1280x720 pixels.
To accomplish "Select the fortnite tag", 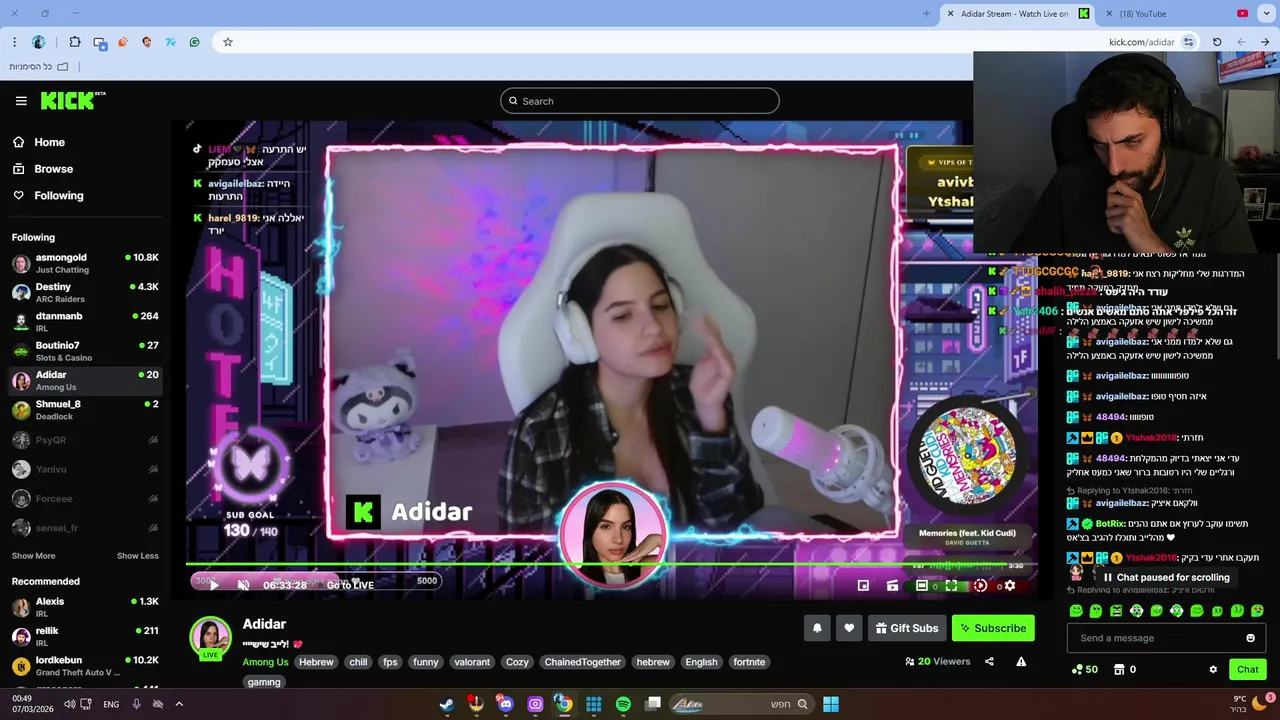I will point(749,662).
